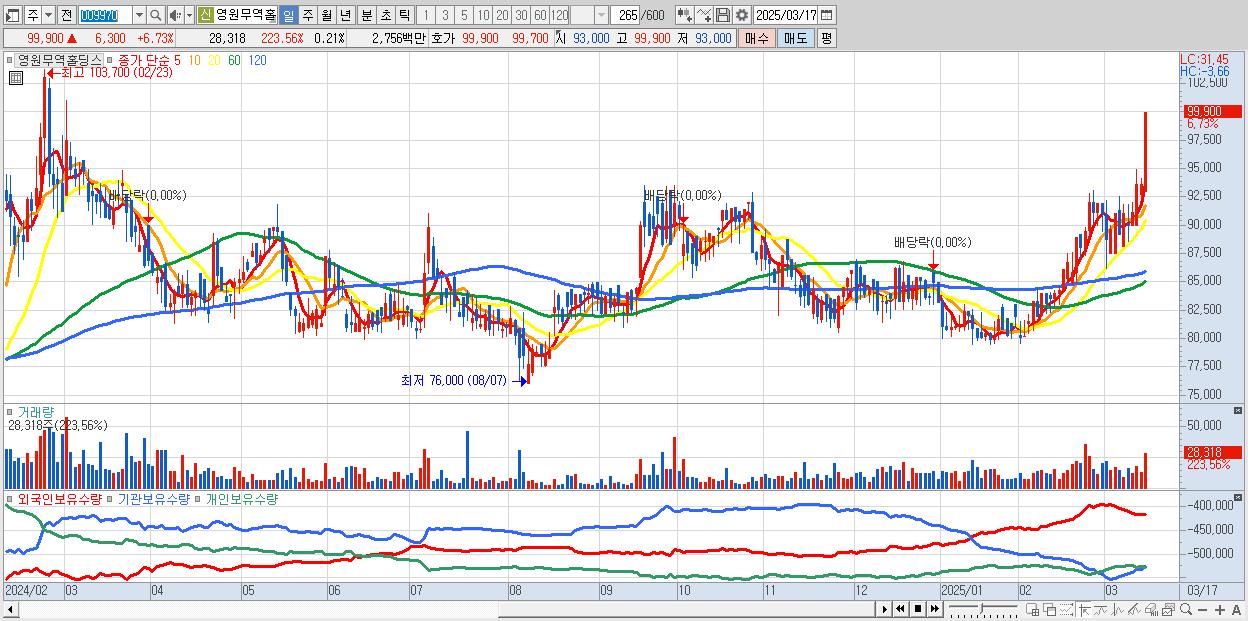1248x621 pixels.
Task: Select the 120 interval toggle button
Action: [559, 15]
